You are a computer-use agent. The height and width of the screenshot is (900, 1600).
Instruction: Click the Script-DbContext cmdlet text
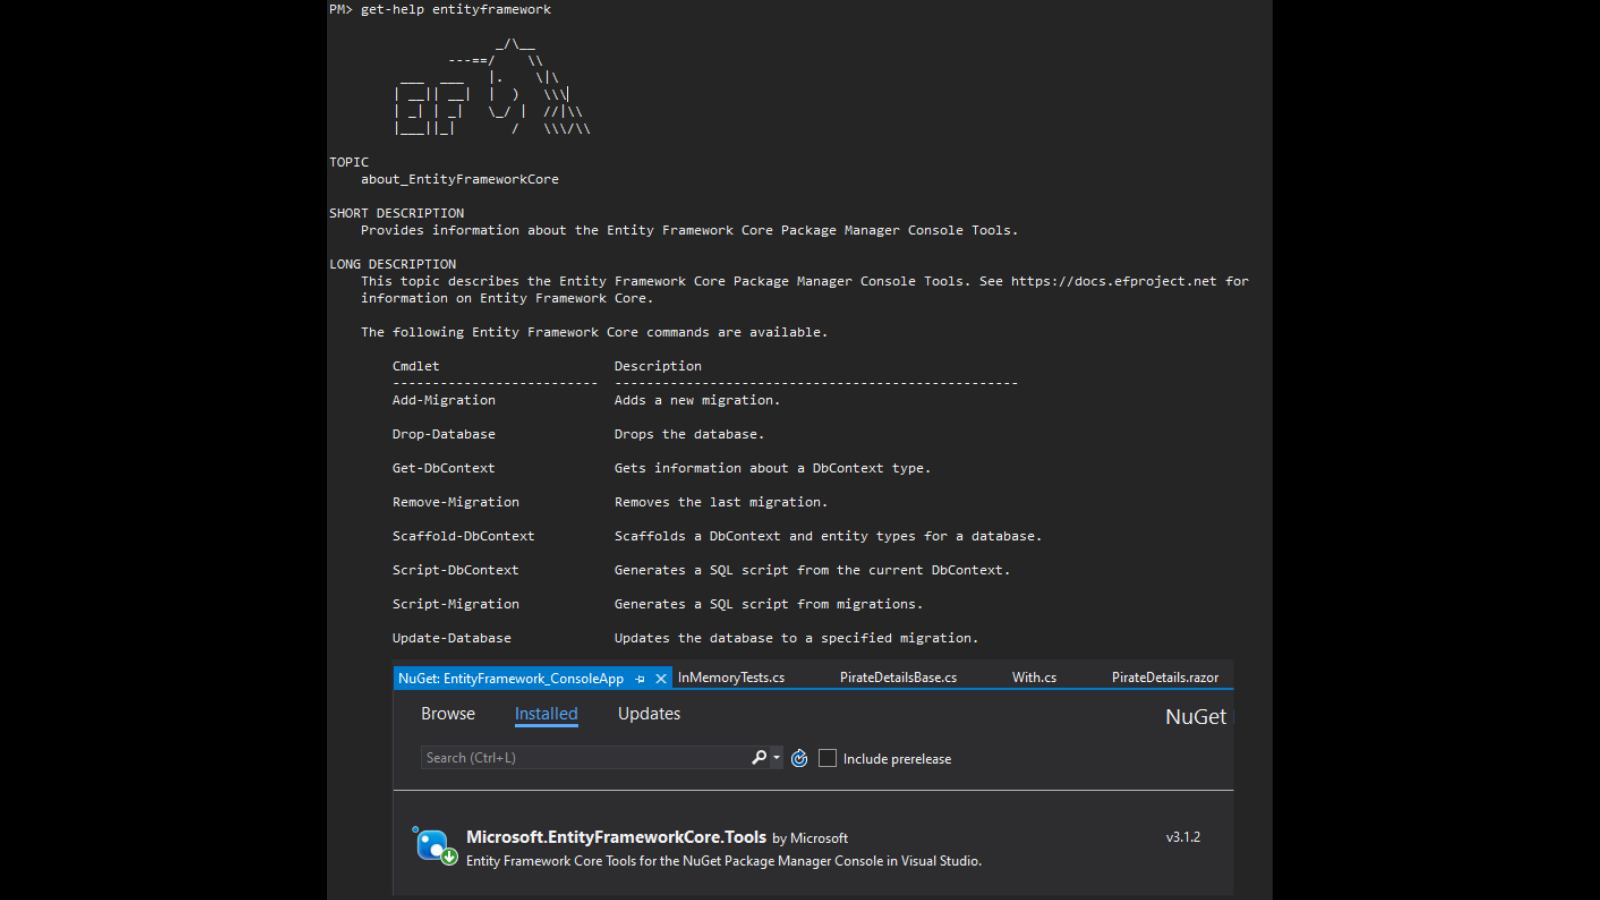pyautogui.click(x=456, y=570)
